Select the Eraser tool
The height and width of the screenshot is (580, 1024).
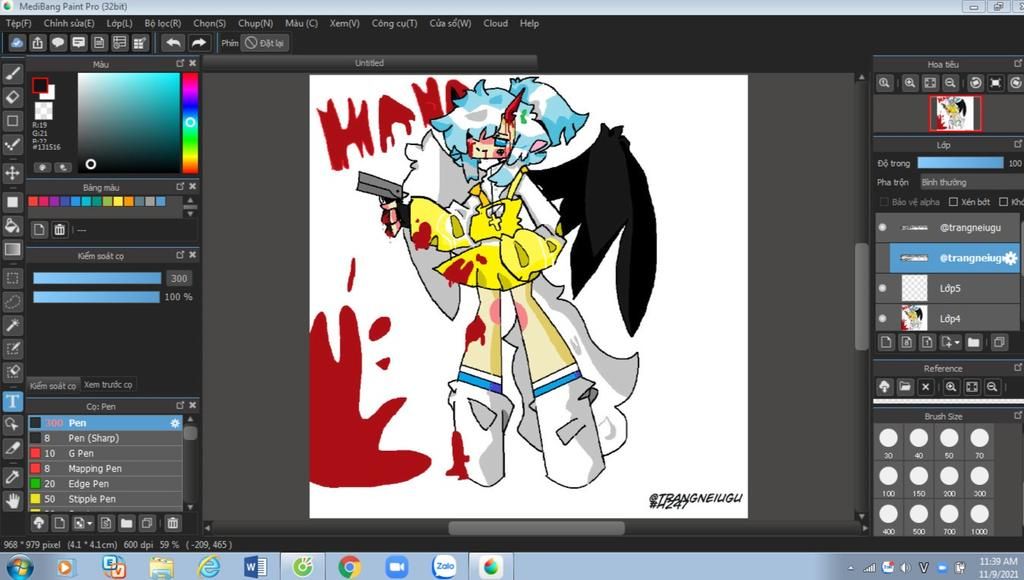12,97
